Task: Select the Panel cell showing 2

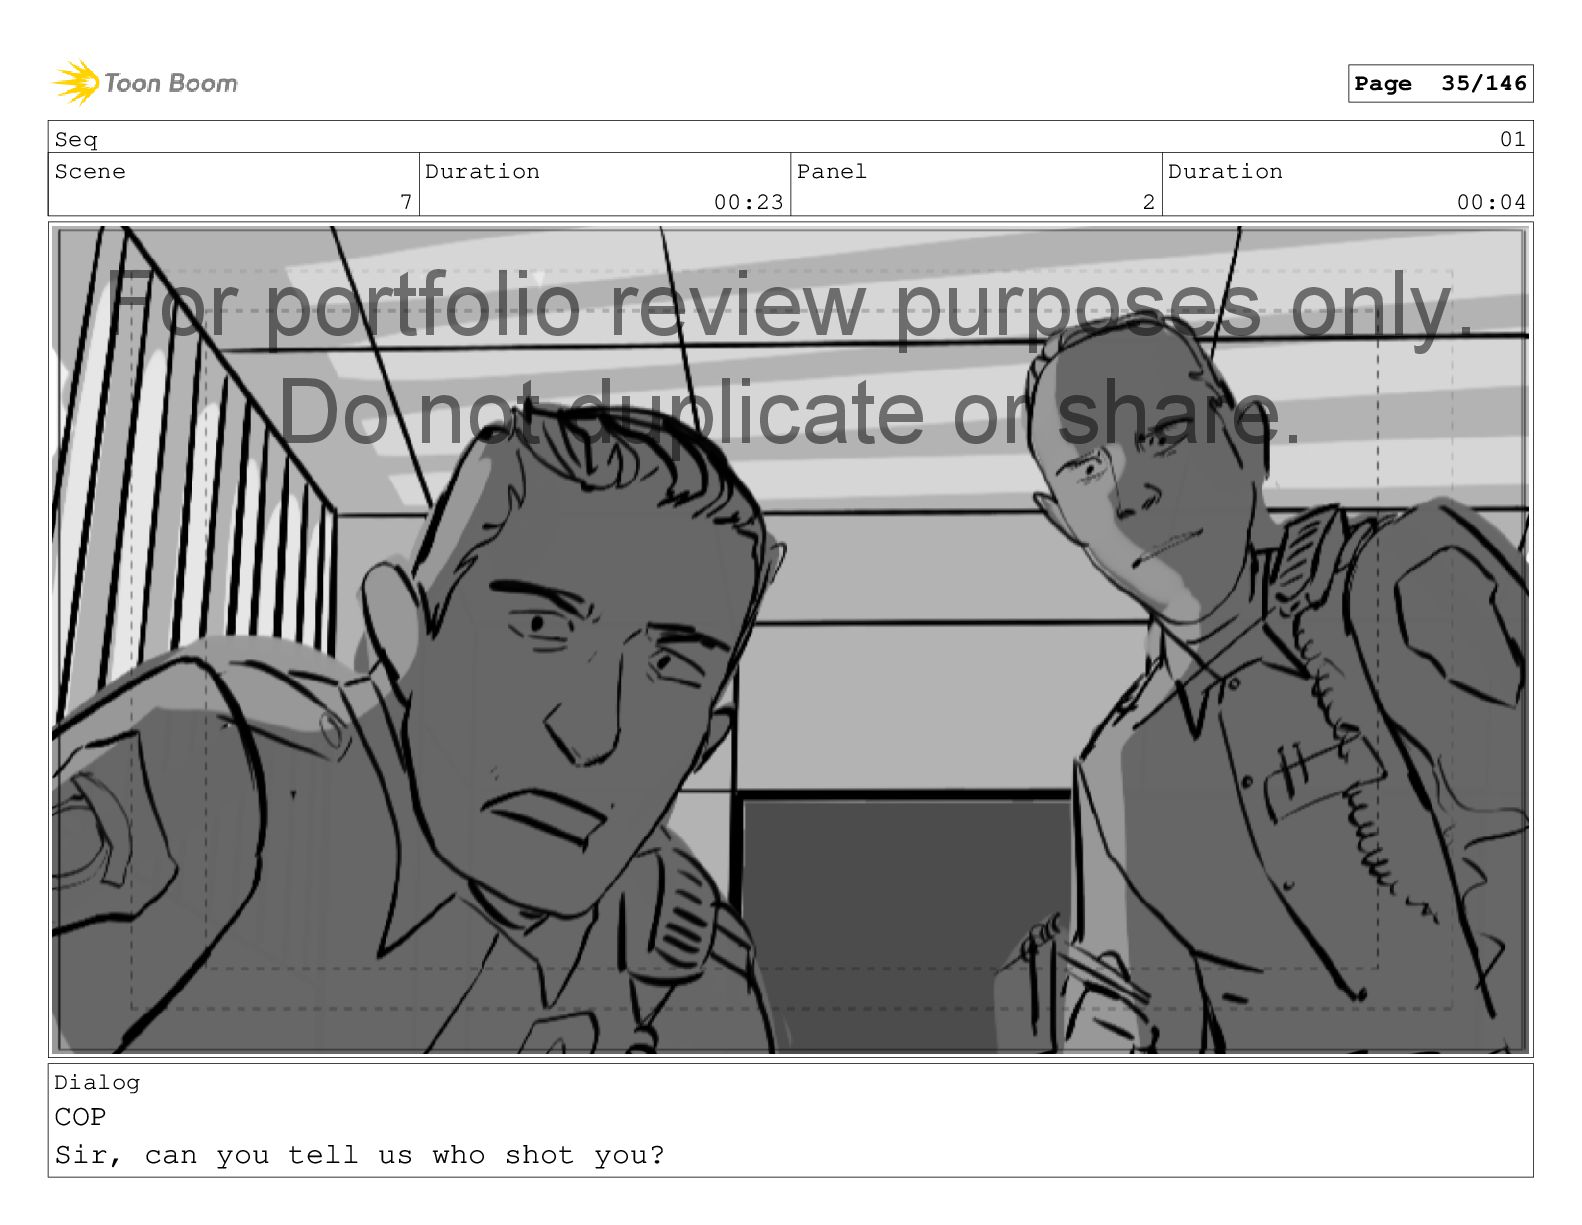Action: 976,185
